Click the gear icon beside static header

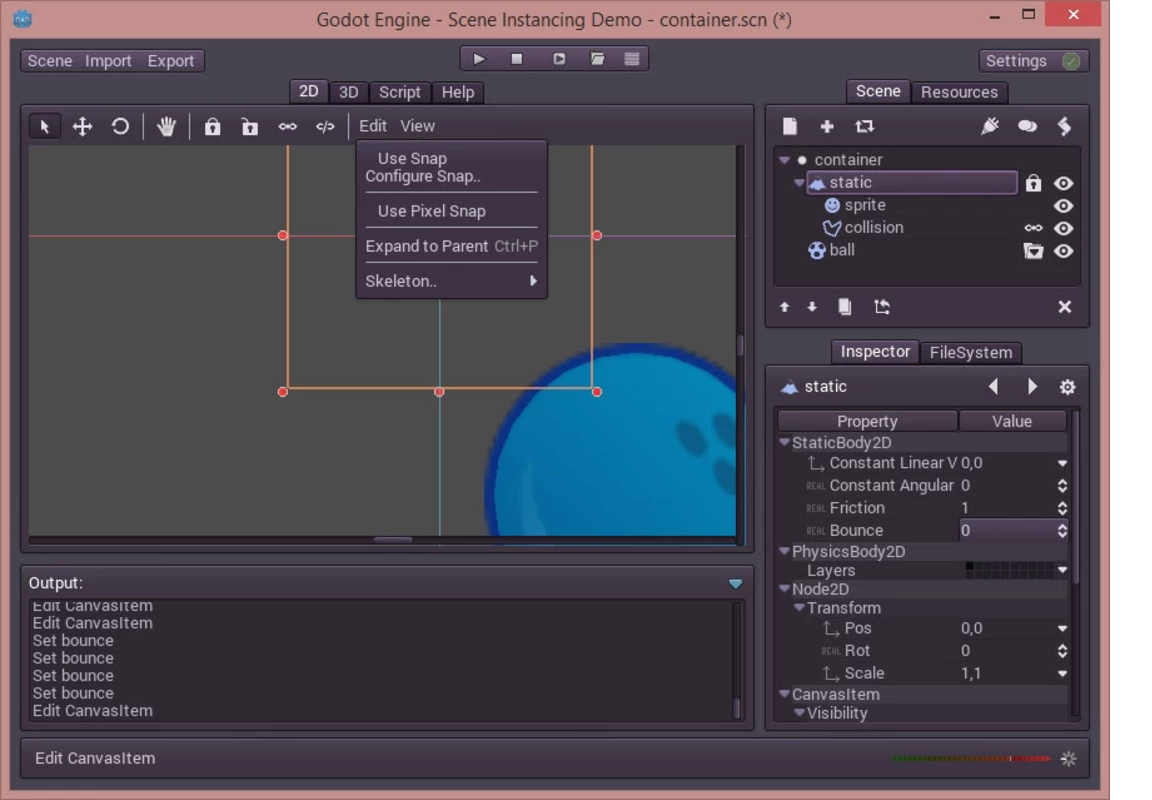coord(1067,387)
